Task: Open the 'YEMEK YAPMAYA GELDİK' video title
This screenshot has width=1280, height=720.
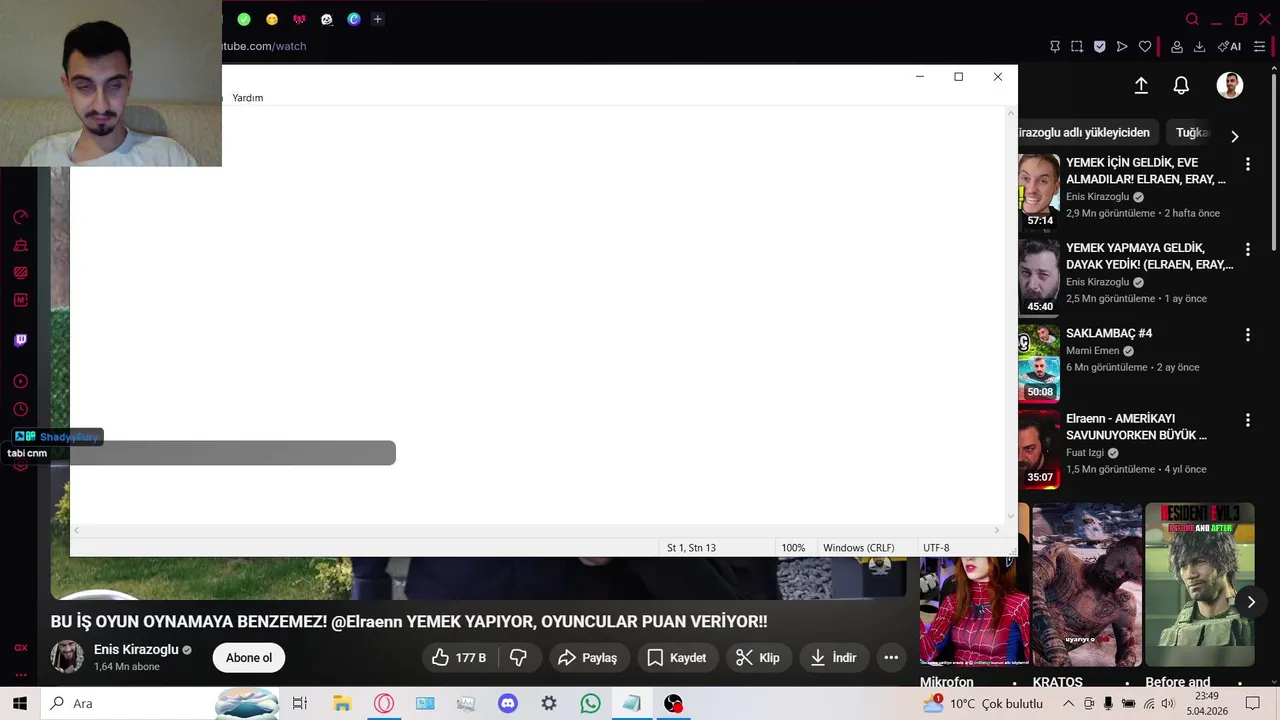Action: point(1149,256)
